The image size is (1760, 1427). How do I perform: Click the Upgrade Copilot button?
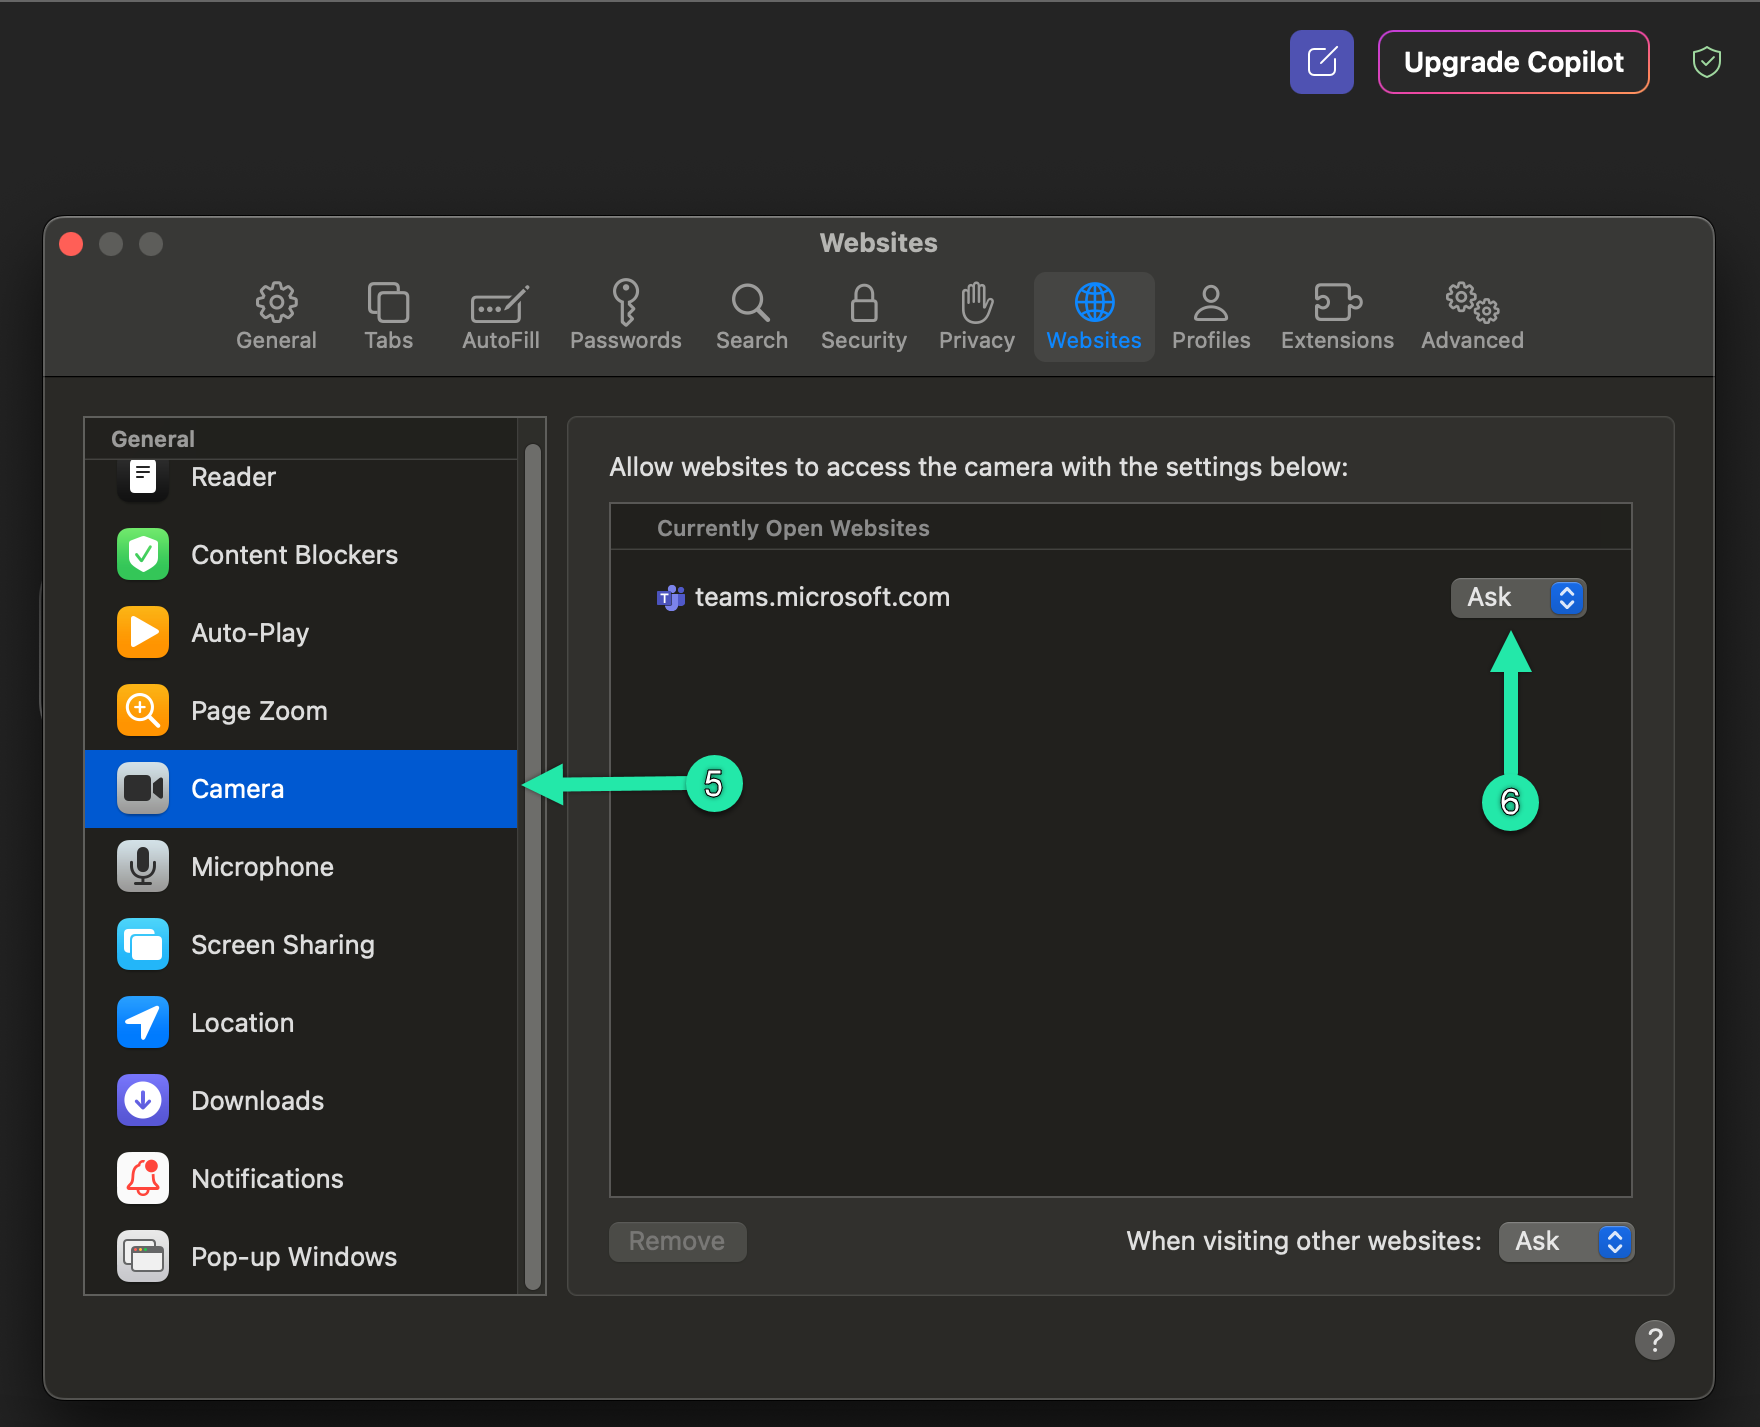pyautogui.click(x=1513, y=62)
